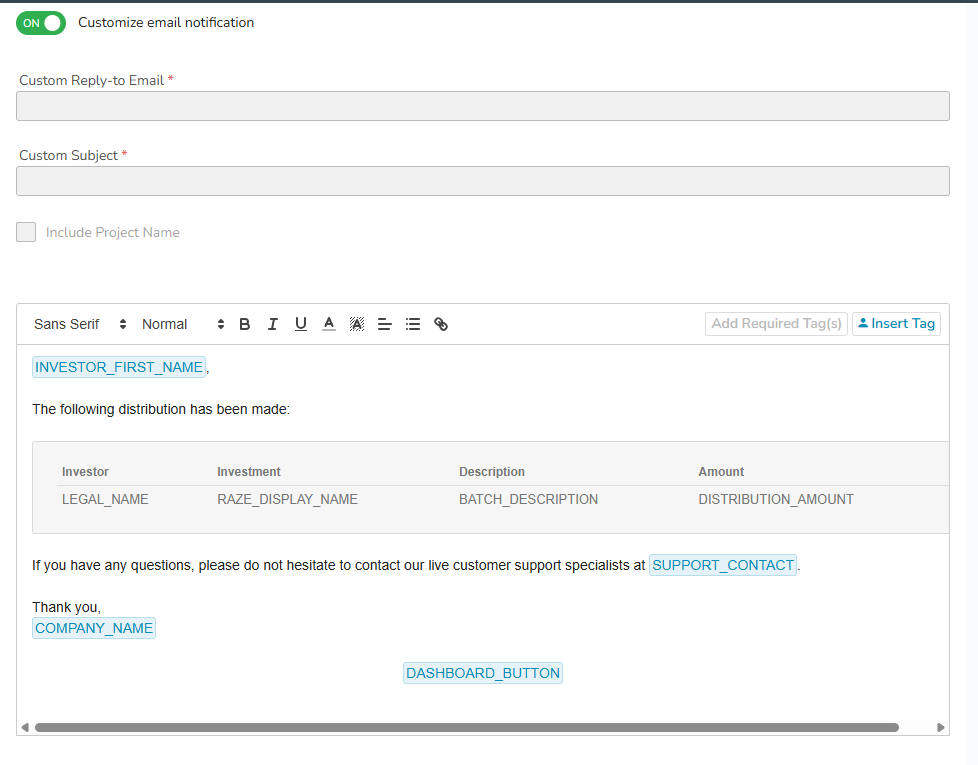
Task: Open text alignment options
Action: [385, 324]
